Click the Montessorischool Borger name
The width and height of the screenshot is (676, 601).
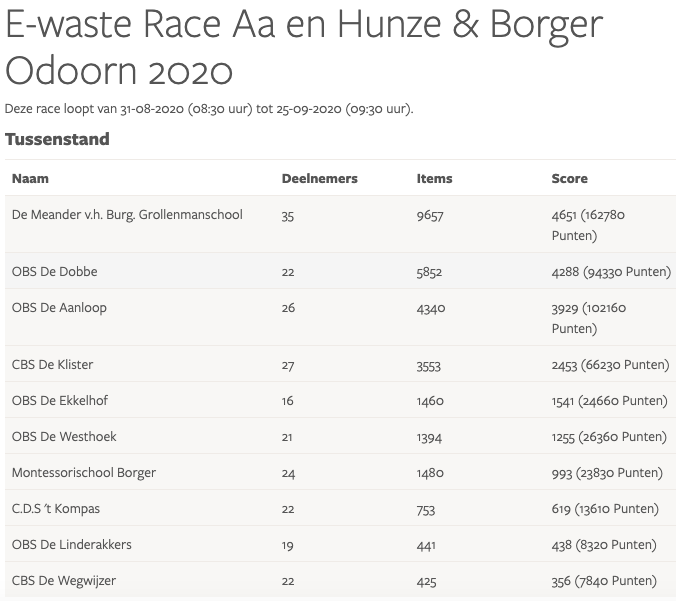point(84,472)
